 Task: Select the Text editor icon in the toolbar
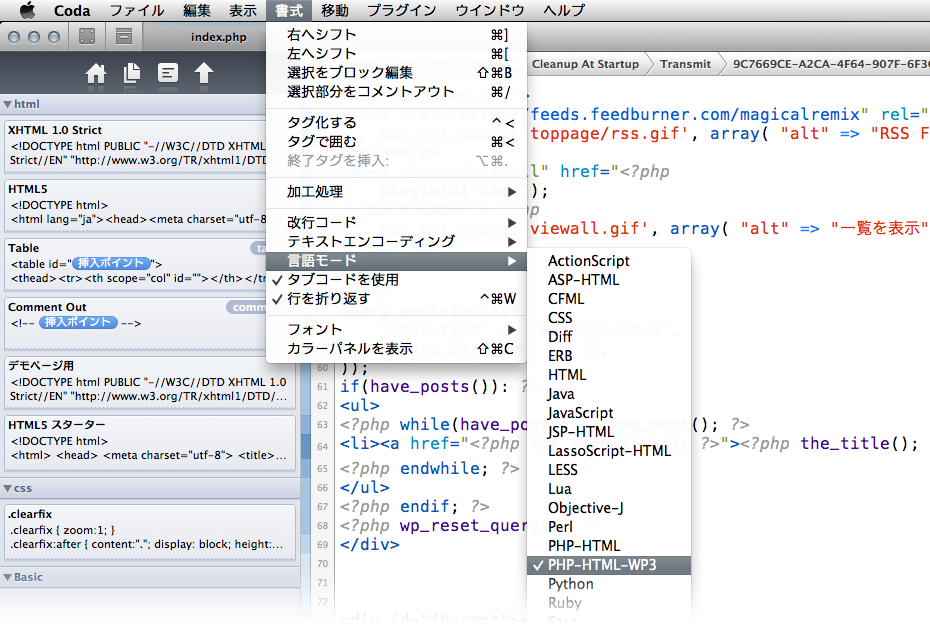(x=167, y=74)
